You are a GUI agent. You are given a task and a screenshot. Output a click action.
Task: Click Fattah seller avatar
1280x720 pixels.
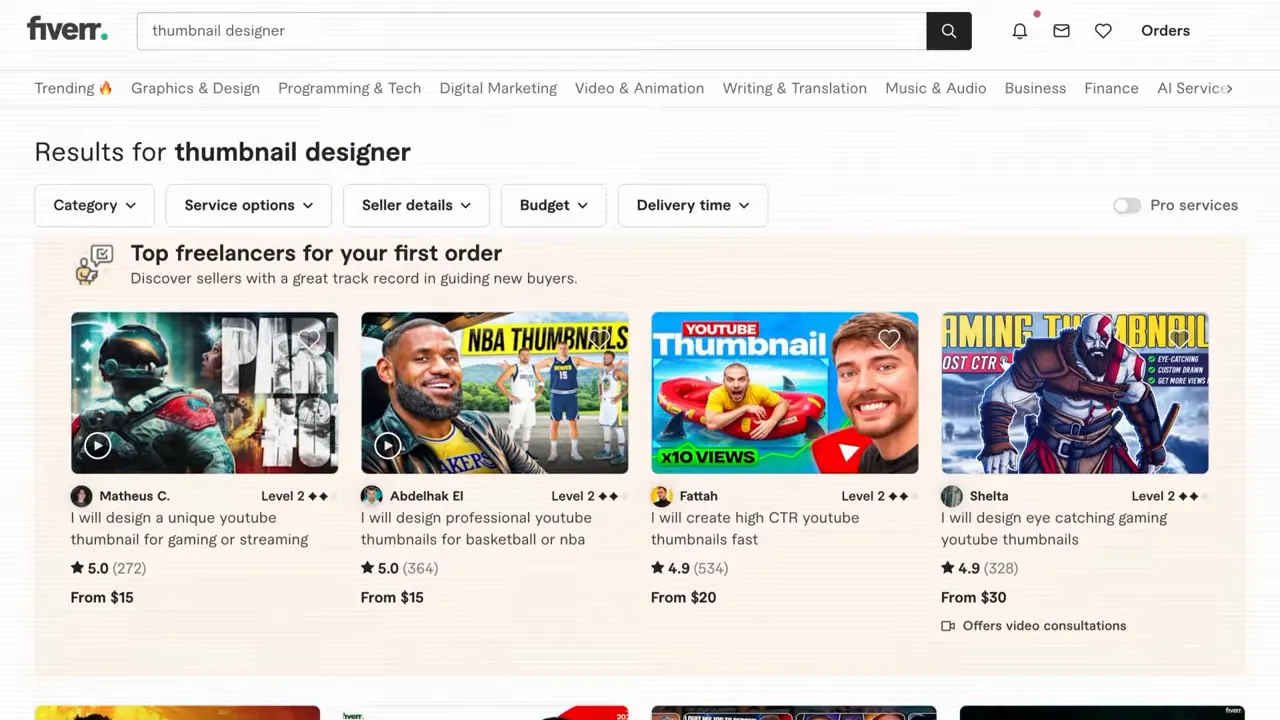point(661,496)
